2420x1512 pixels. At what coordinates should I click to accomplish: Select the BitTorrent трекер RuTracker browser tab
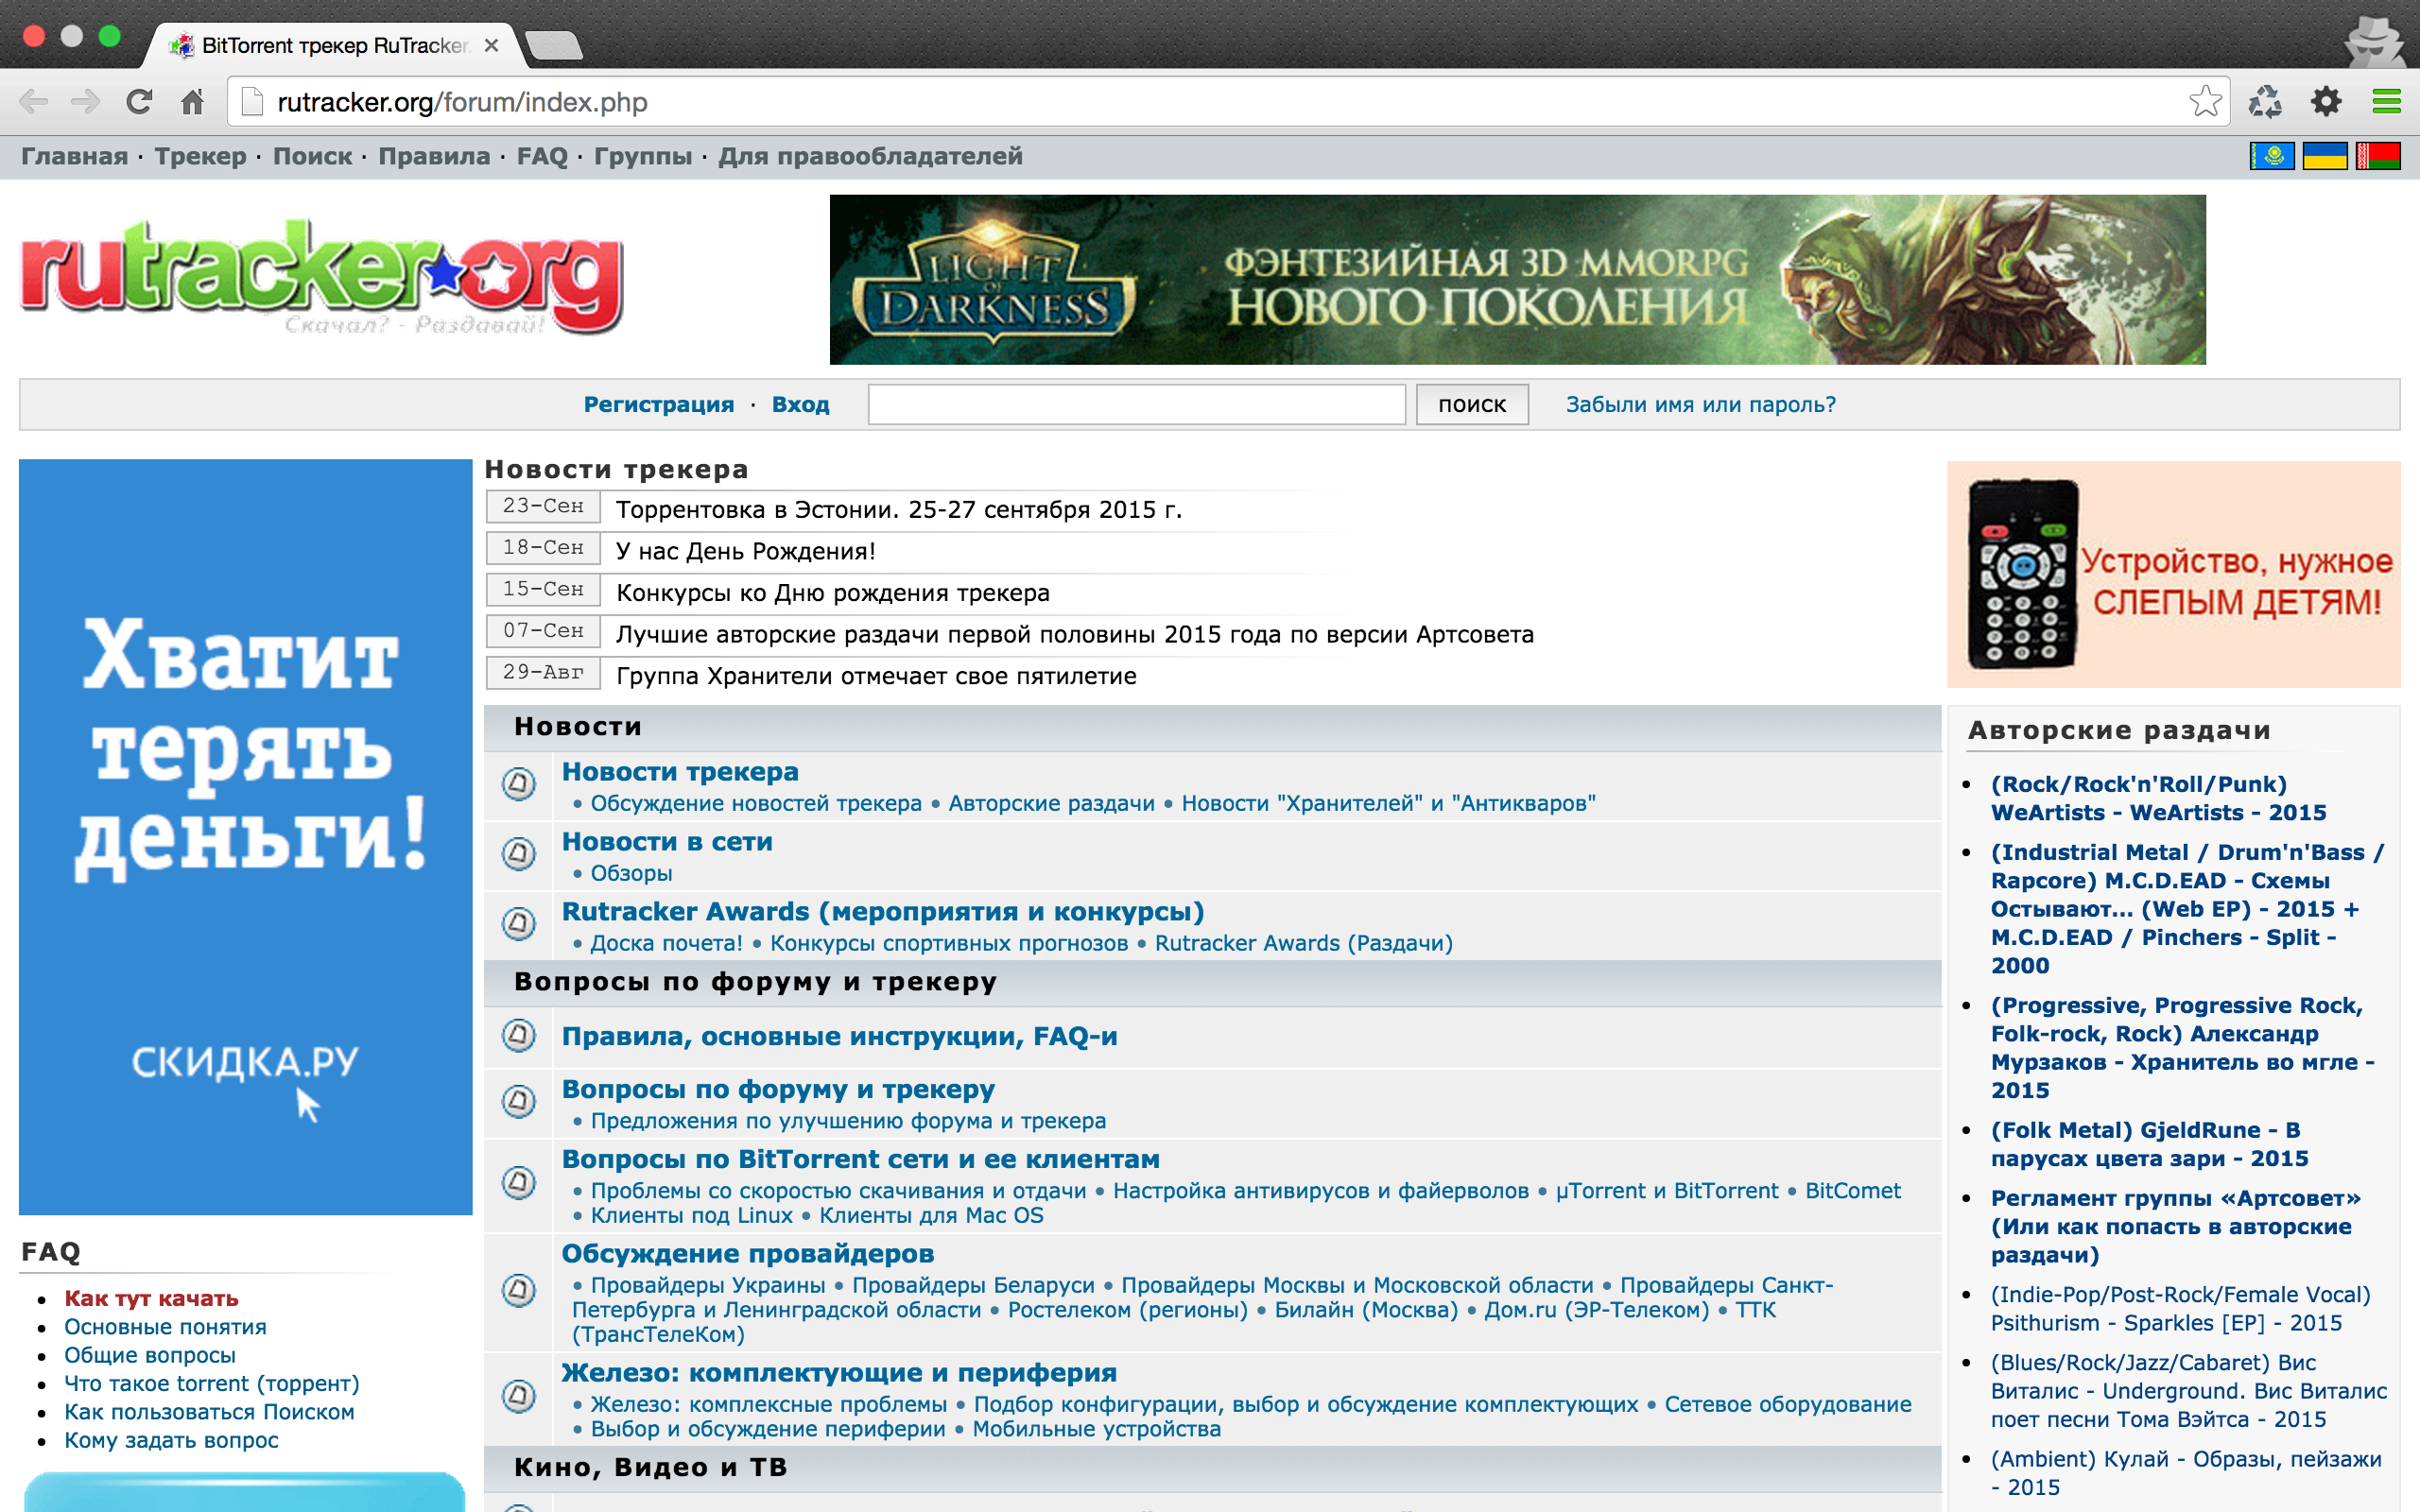(335, 46)
